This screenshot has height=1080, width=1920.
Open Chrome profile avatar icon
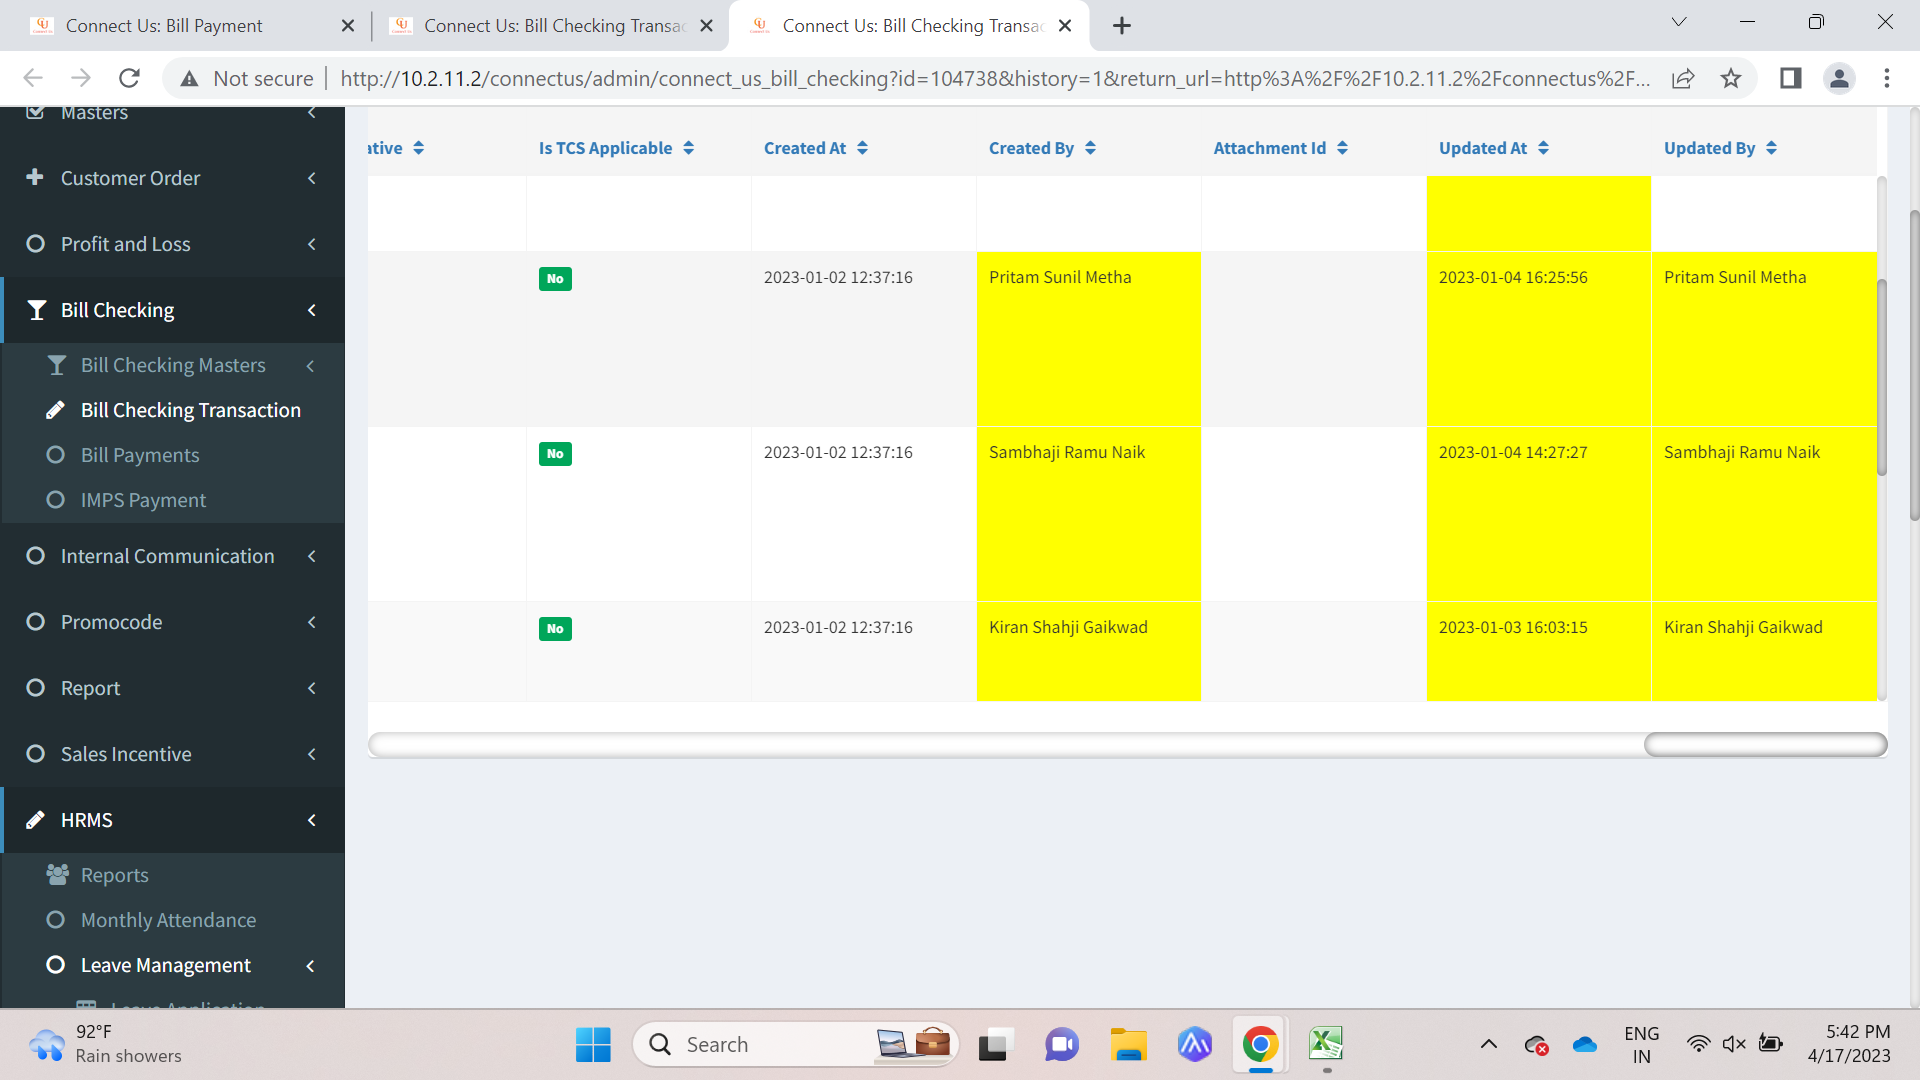(x=1839, y=78)
